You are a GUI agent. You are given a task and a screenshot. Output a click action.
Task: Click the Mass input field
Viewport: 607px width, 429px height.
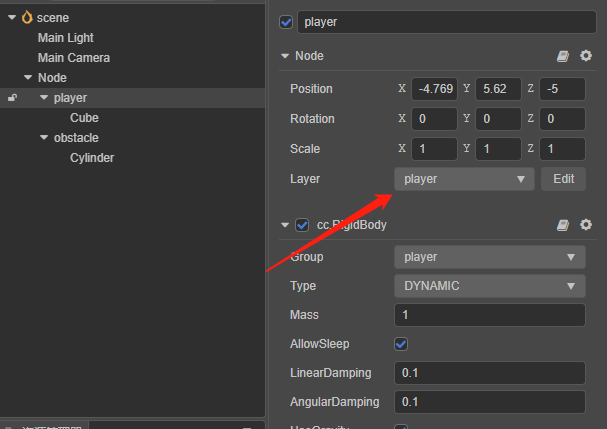click(x=490, y=315)
